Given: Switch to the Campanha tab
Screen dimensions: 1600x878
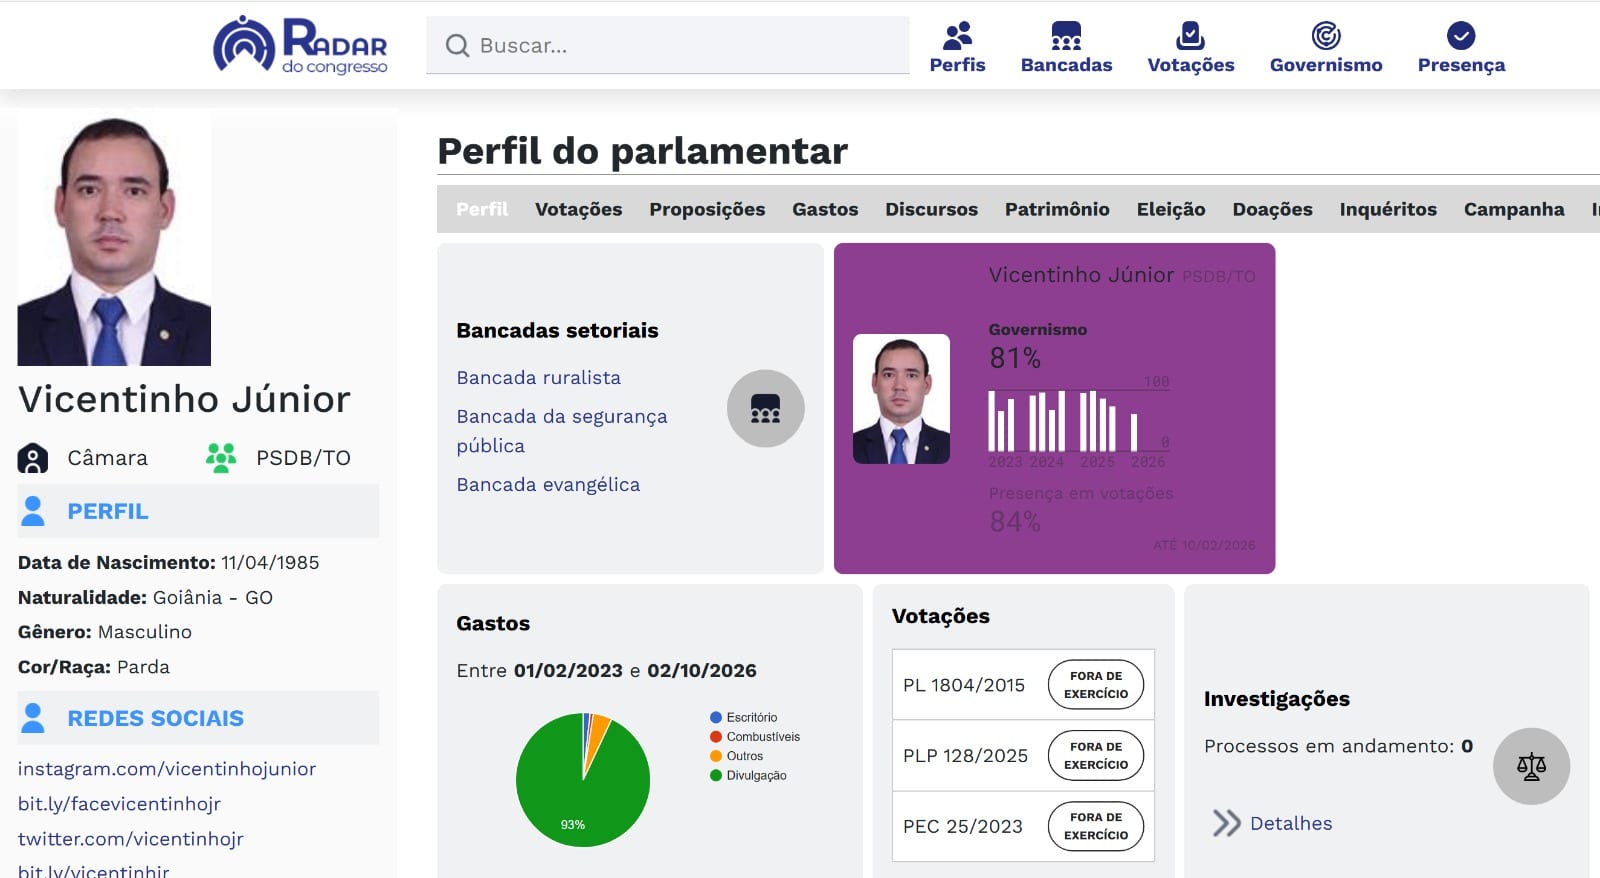Looking at the screenshot, I should (x=1514, y=209).
